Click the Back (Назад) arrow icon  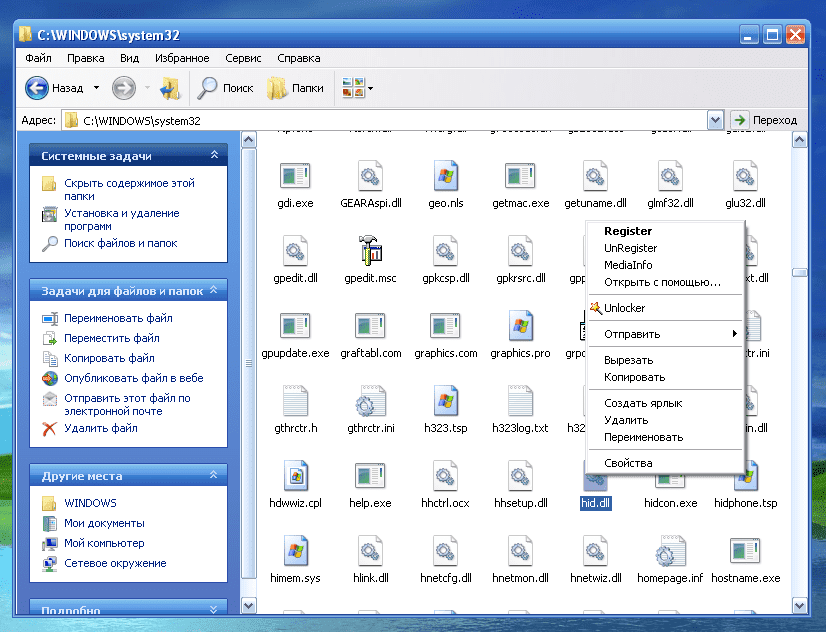[x=37, y=88]
